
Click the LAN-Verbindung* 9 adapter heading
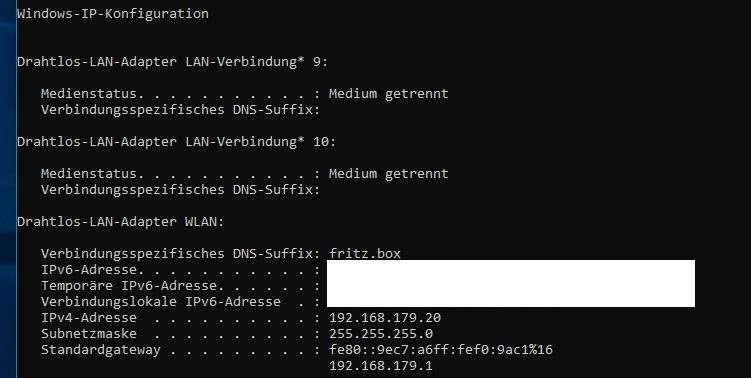(x=172, y=62)
